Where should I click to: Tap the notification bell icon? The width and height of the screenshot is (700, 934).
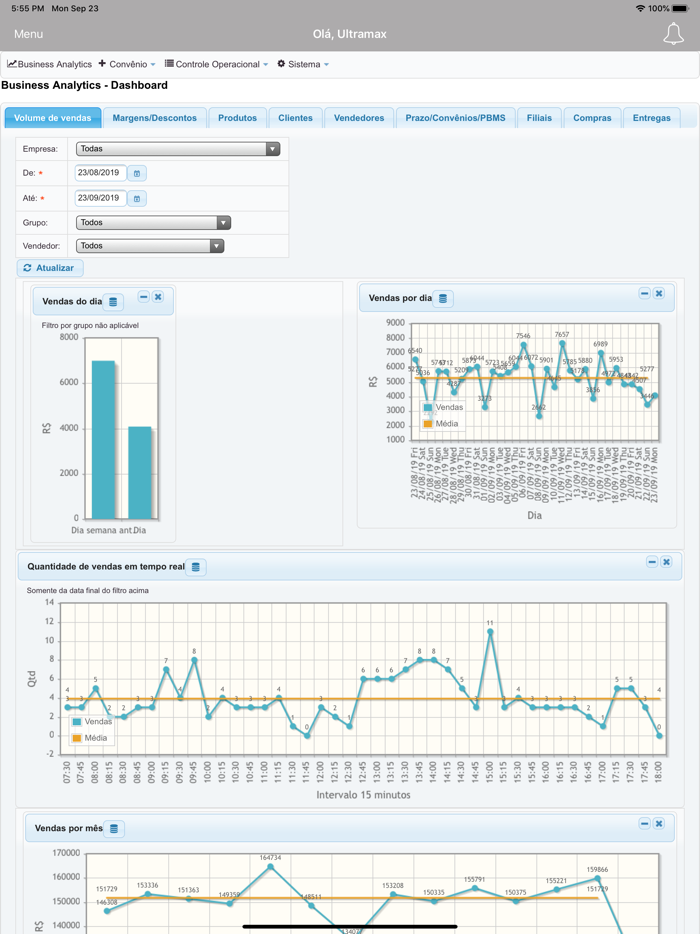673,34
